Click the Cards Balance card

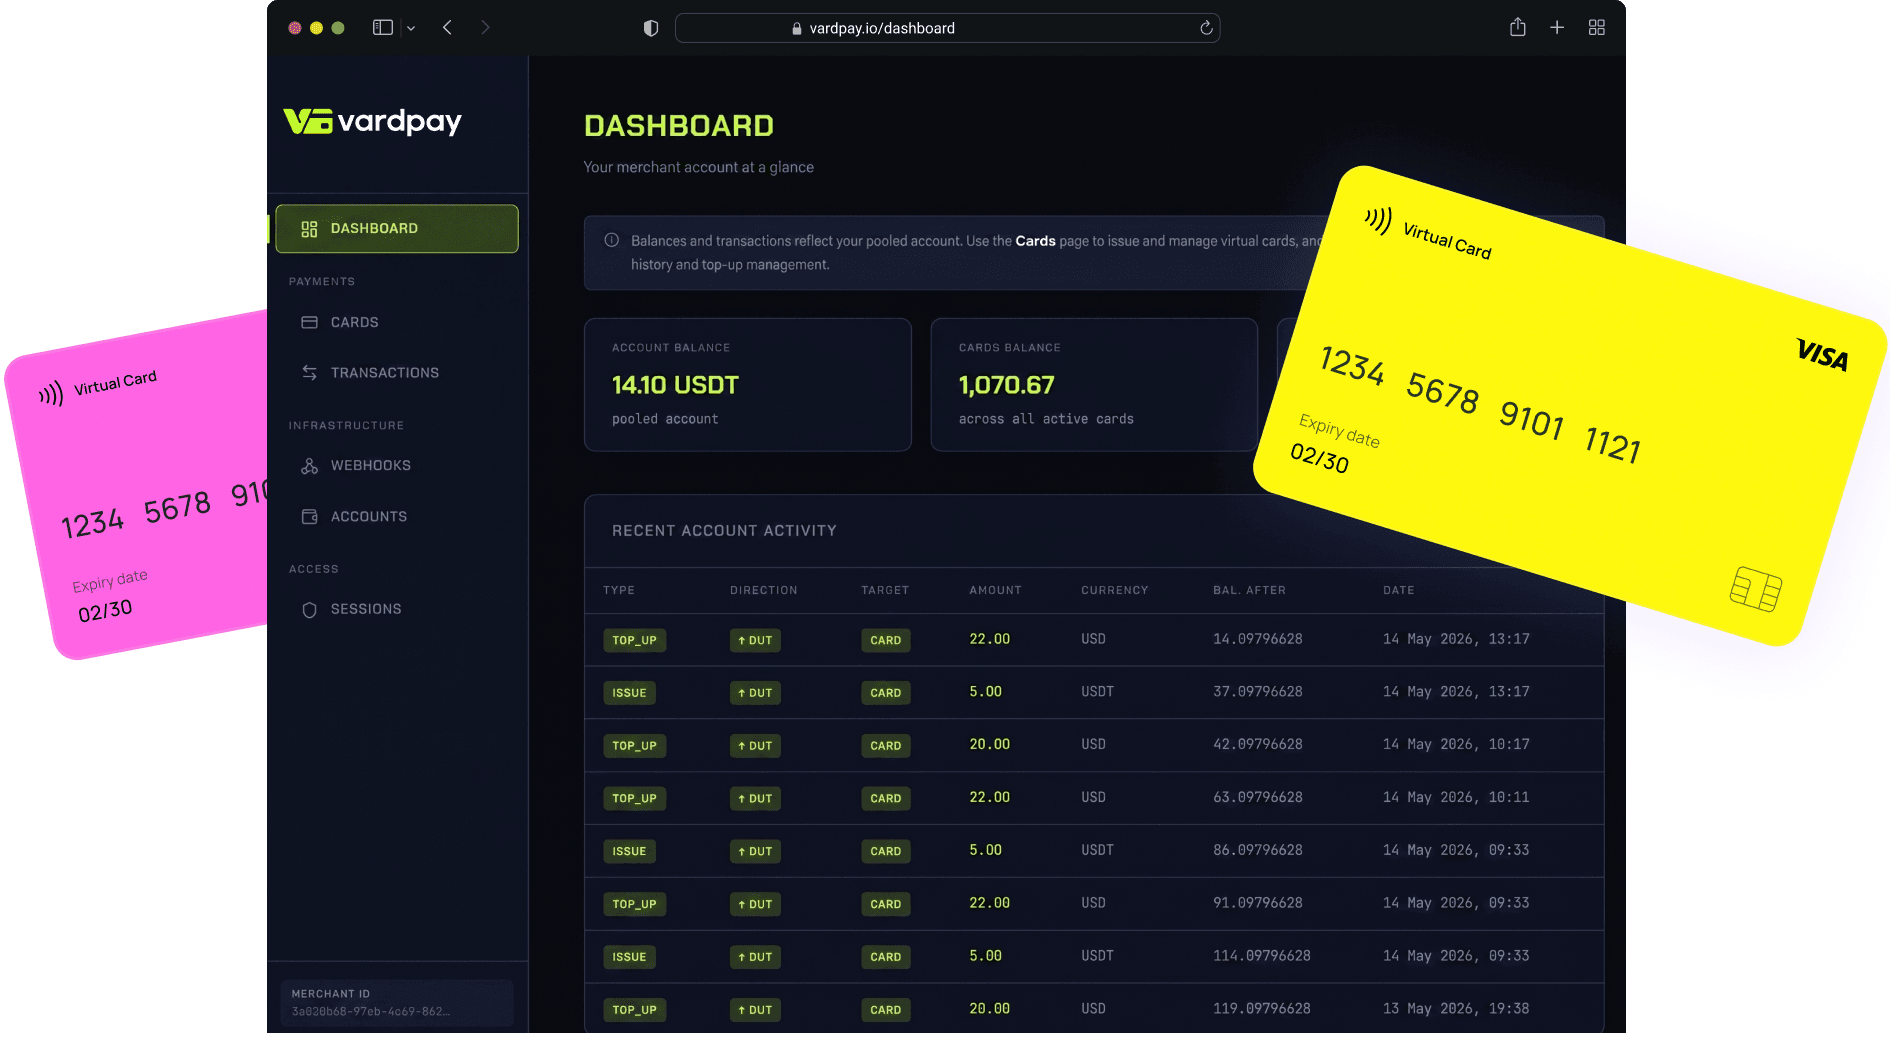pyautogui.click(x=1094, y=385)
